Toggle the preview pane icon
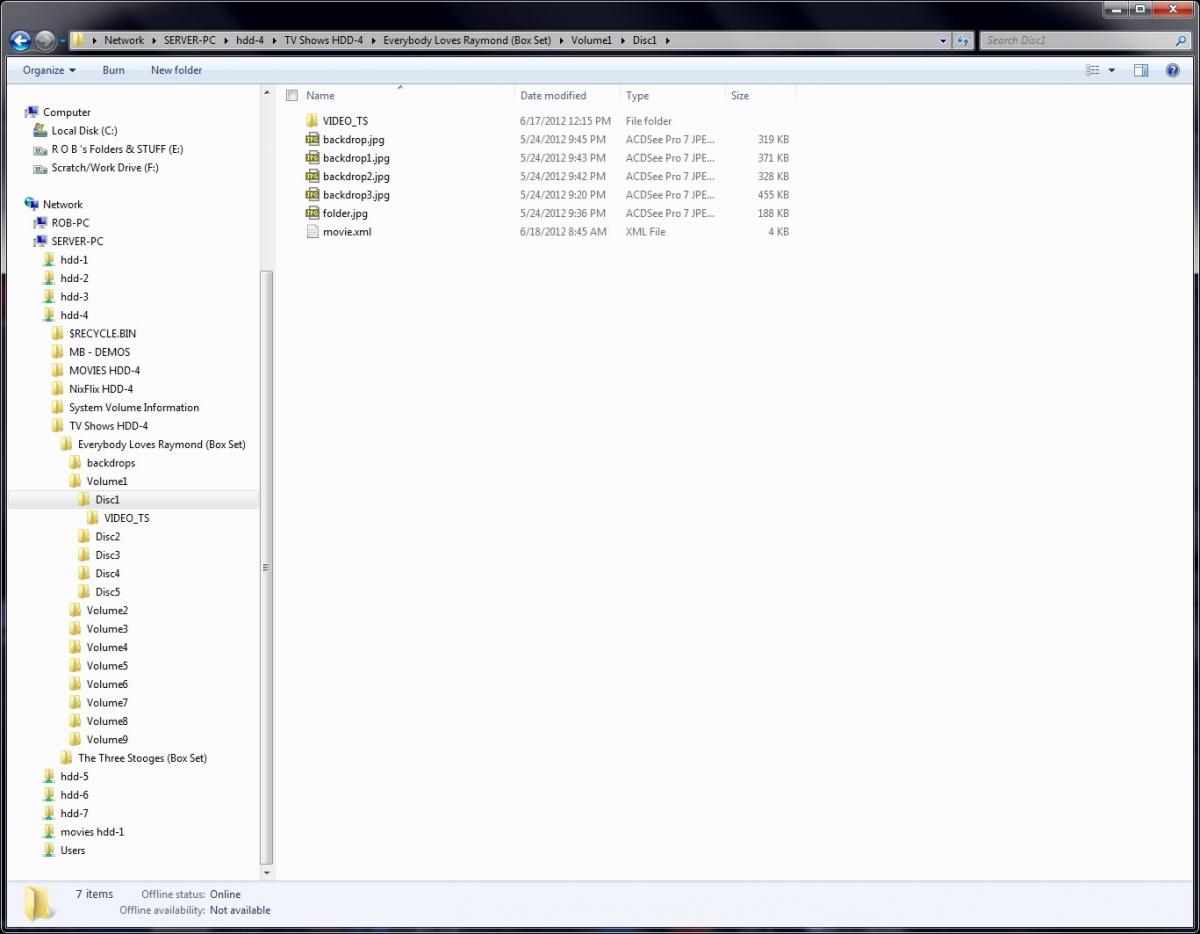This screenshot has width=1200, height=934. click(1141, 70)
